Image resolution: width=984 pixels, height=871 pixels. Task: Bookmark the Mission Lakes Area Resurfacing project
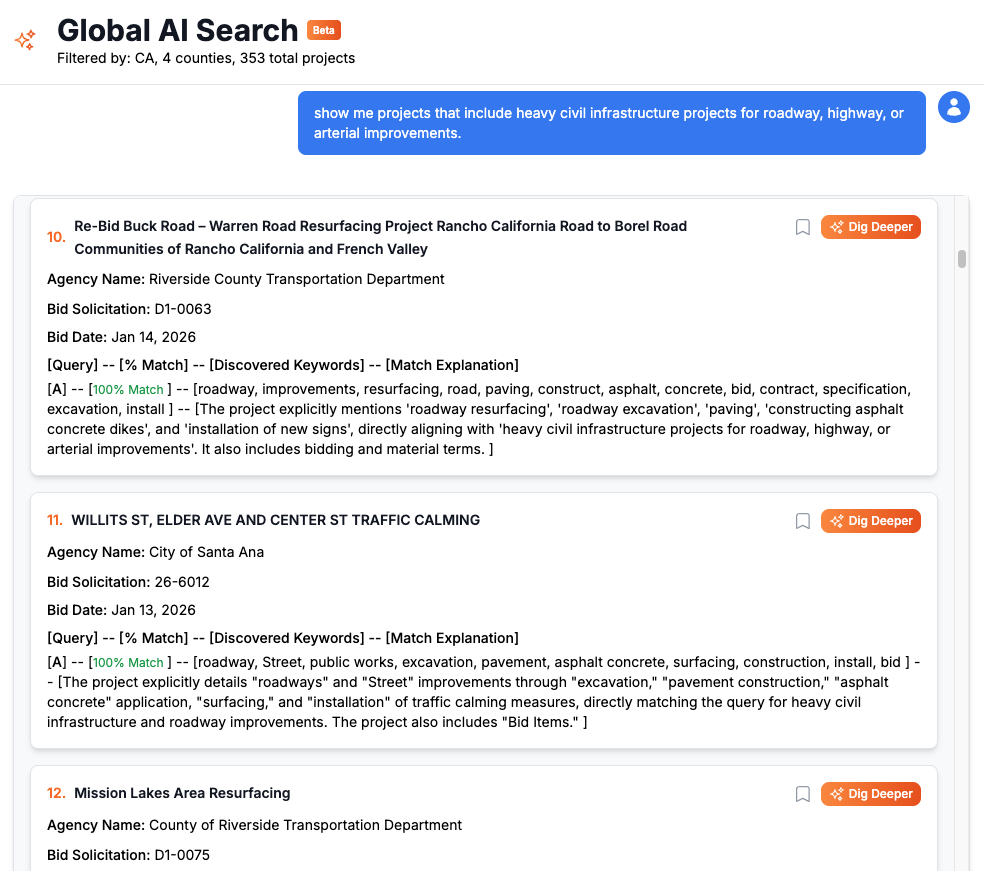[802, 793]
